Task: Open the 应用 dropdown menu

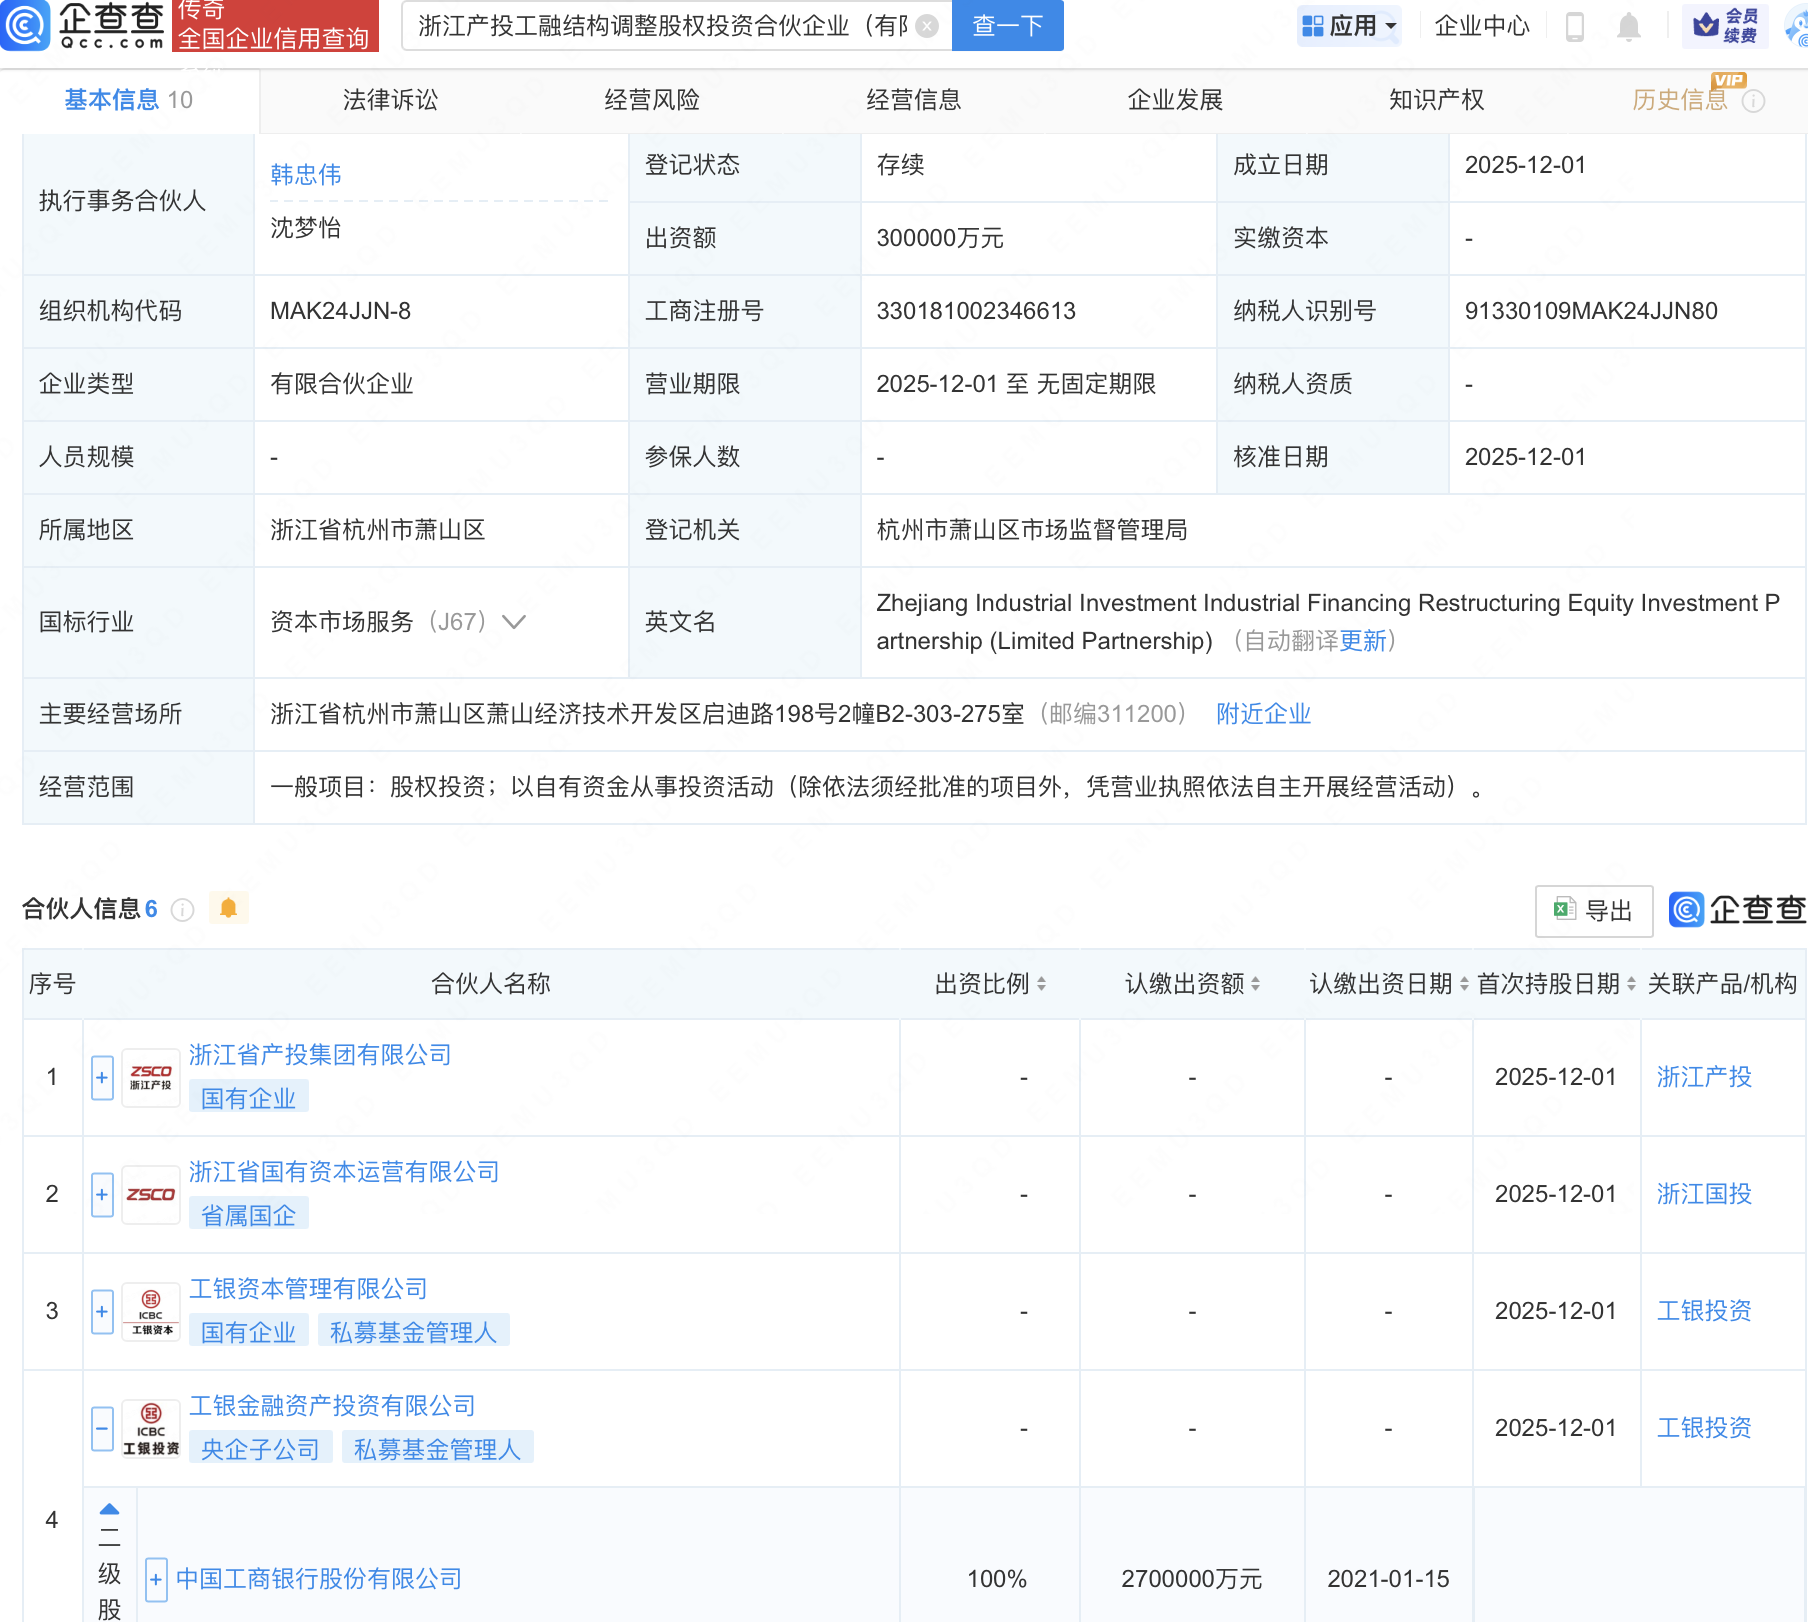Action: [x=1349, y=26]
